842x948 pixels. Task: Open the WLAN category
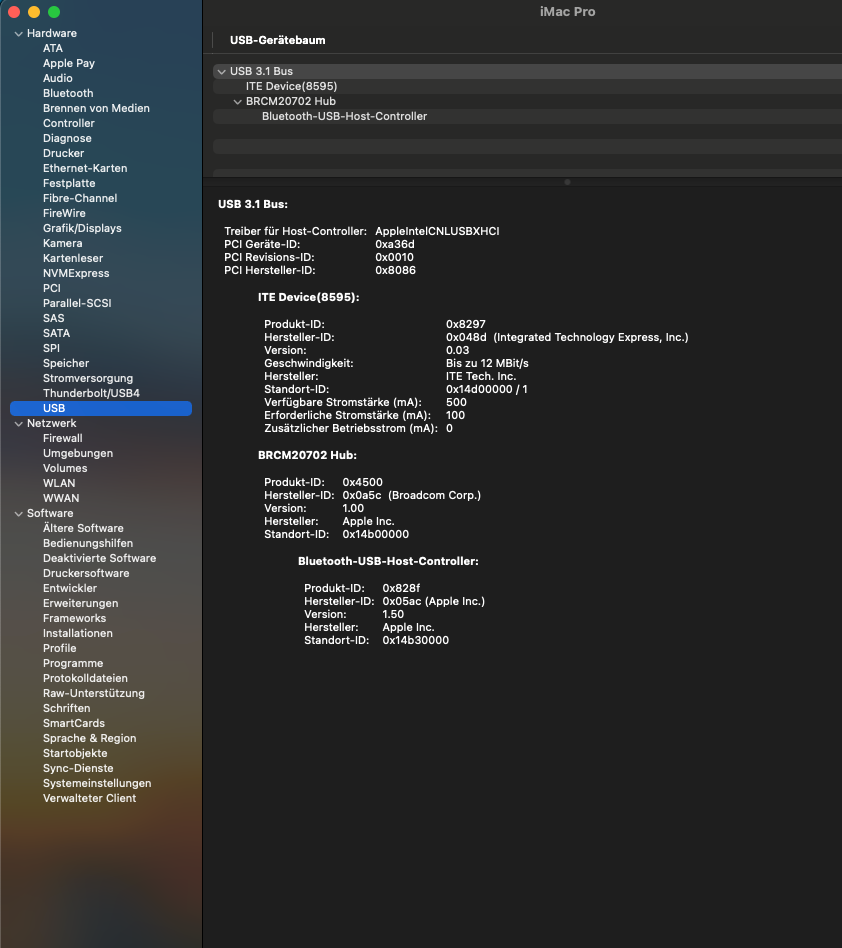pos(59,483)
